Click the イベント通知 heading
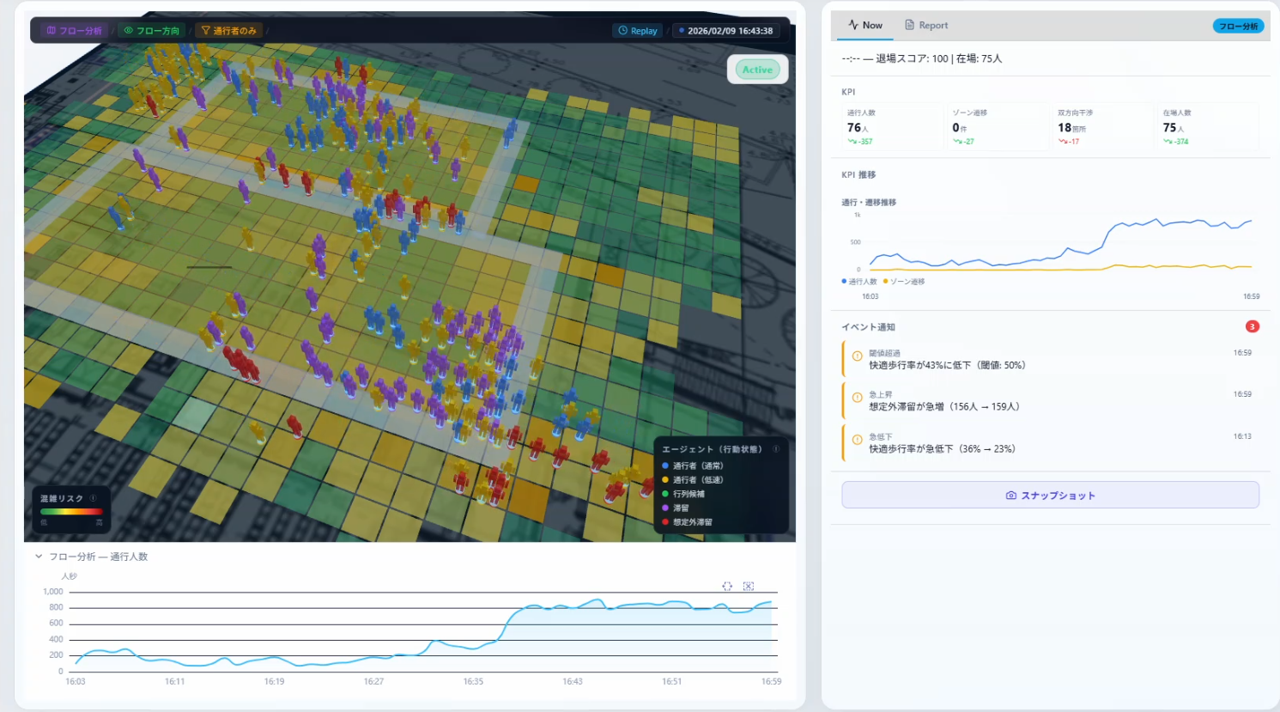 point(869,327)
